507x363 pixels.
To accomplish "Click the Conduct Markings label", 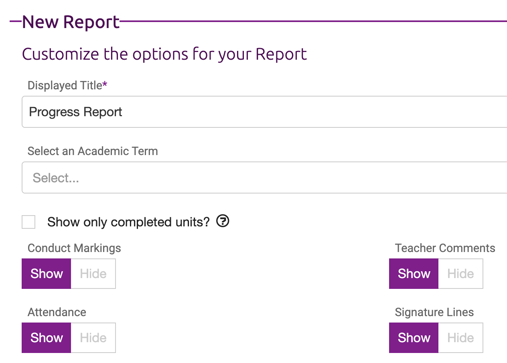I will (x=74, y=248).
